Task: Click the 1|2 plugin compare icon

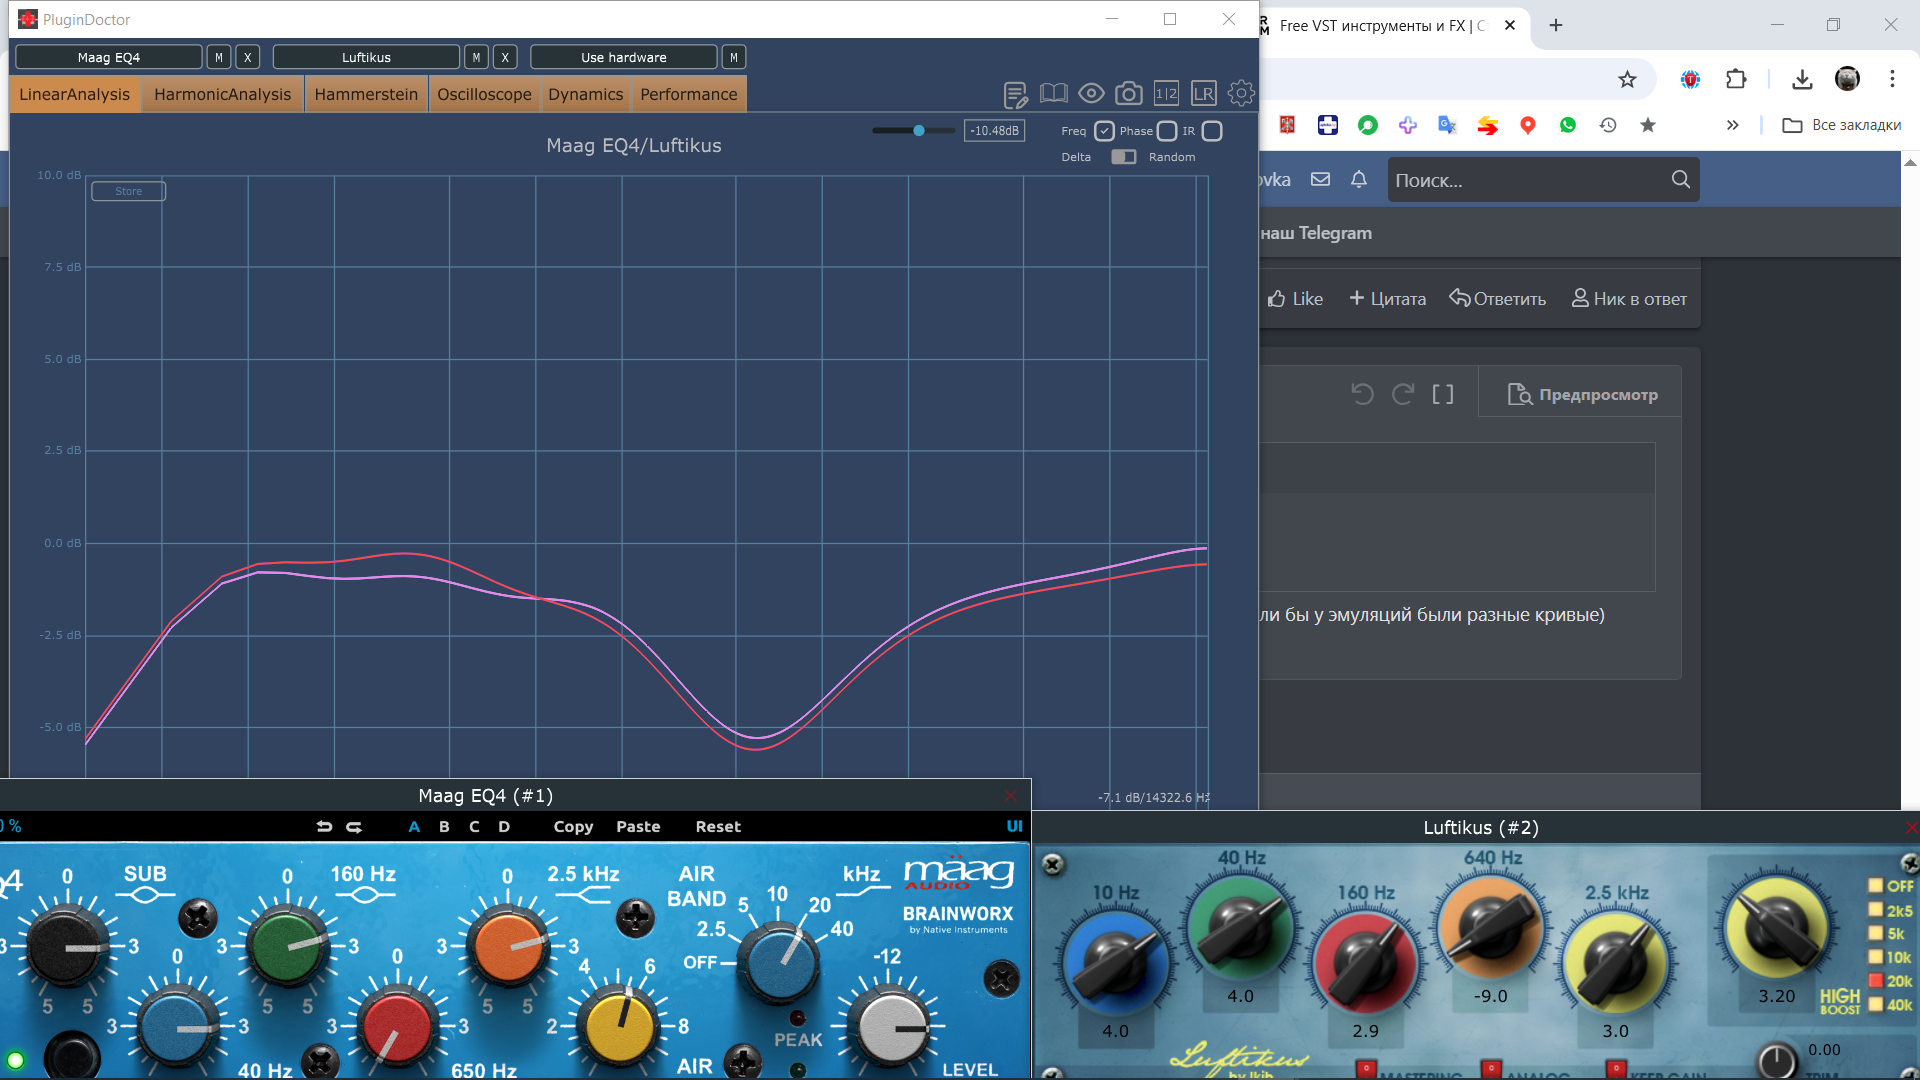Action: click(1166, 94)
